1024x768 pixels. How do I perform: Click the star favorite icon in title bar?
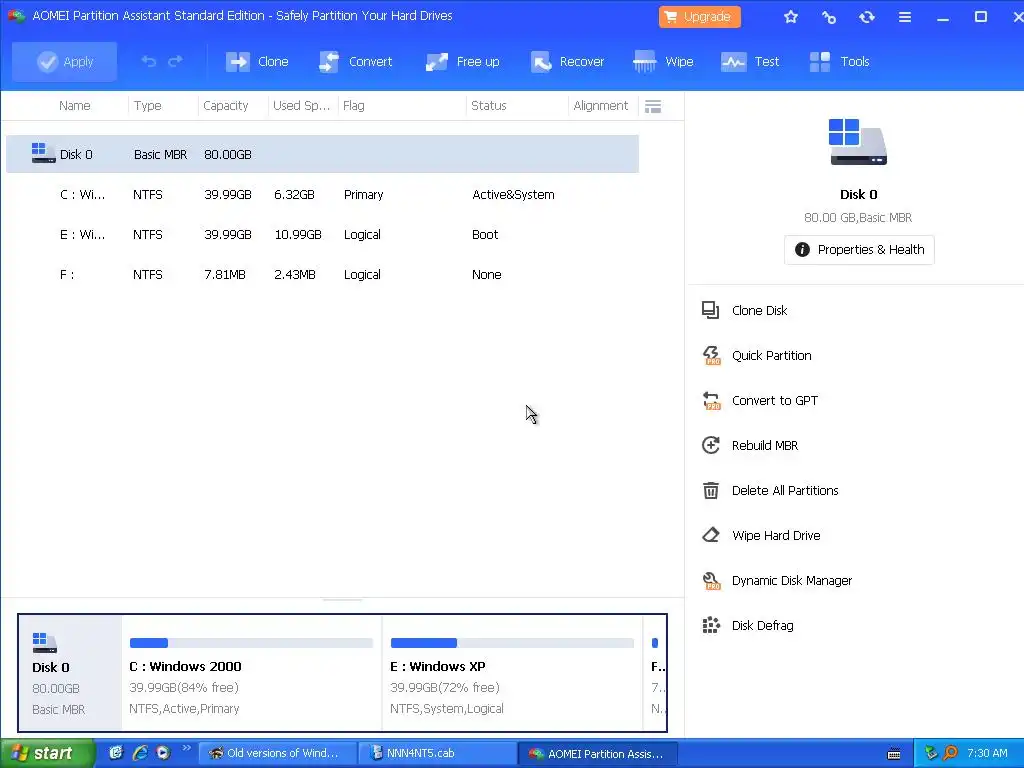point(791,17)
